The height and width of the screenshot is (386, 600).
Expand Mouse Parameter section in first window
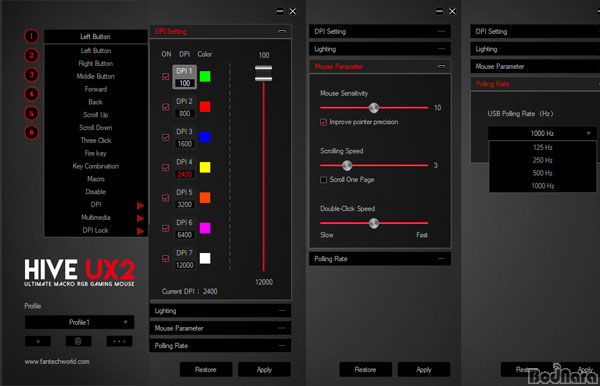[x=220, y=328]
